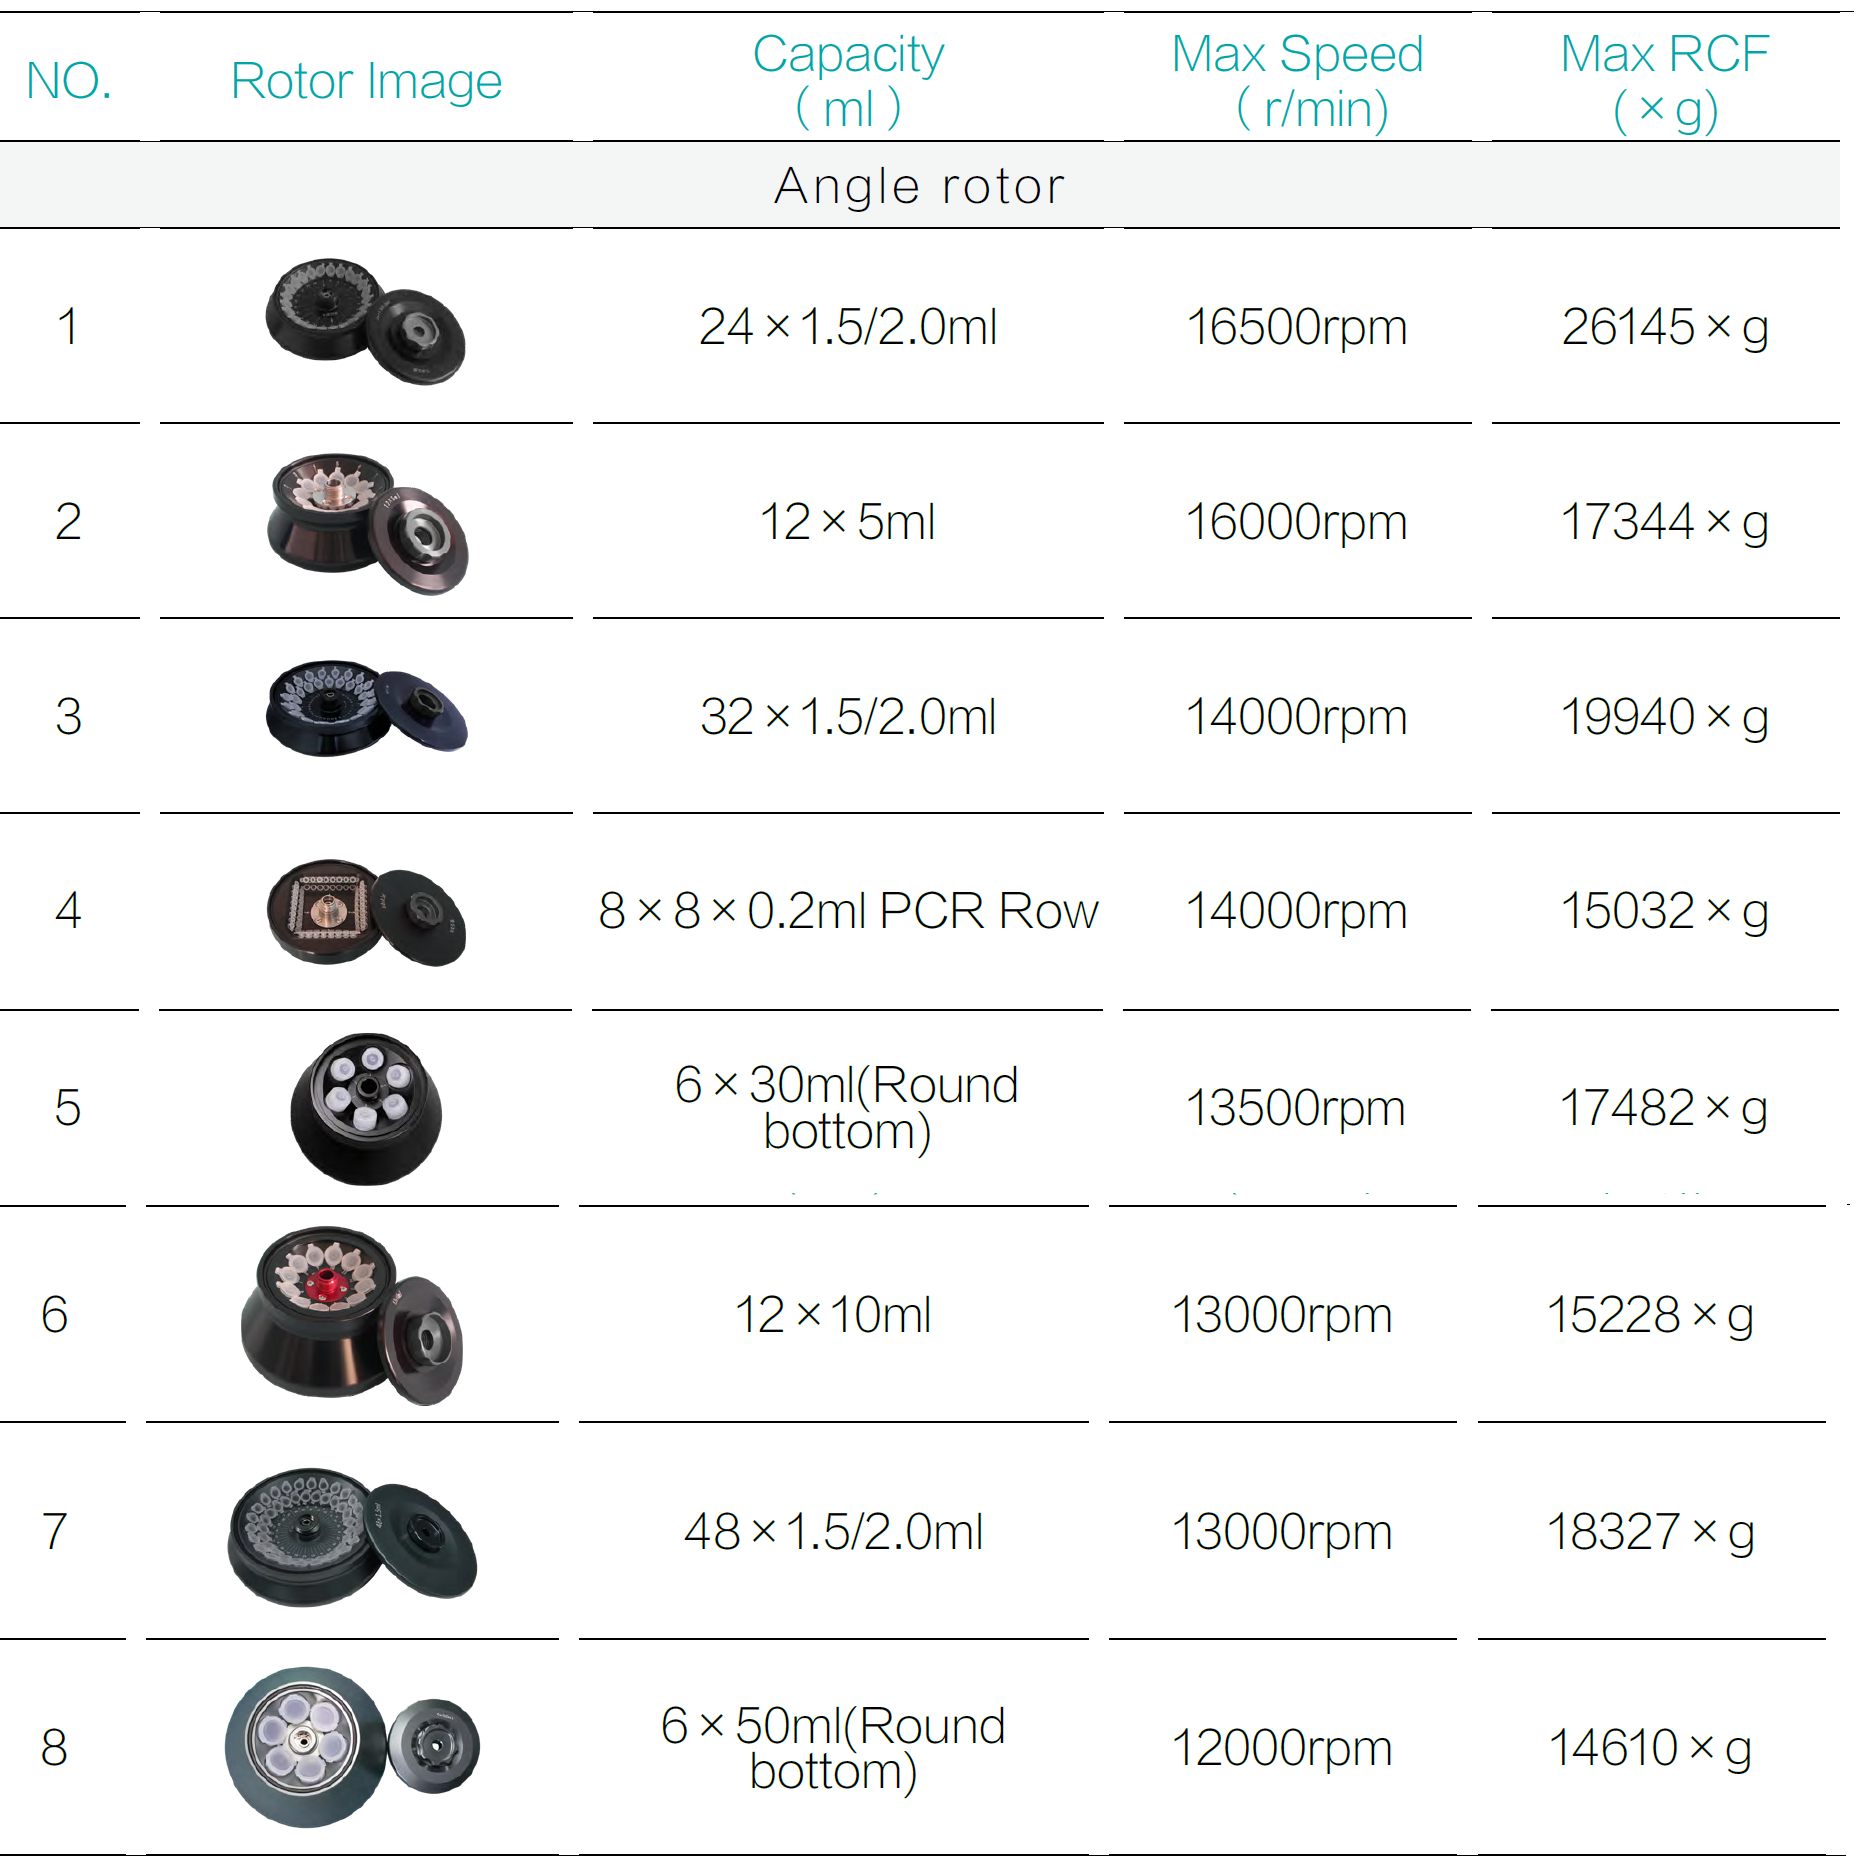Click the 48×1.5/2.0ml rotor picture
This screenshot has height=1869, width=1857.
coord(352,1535)
